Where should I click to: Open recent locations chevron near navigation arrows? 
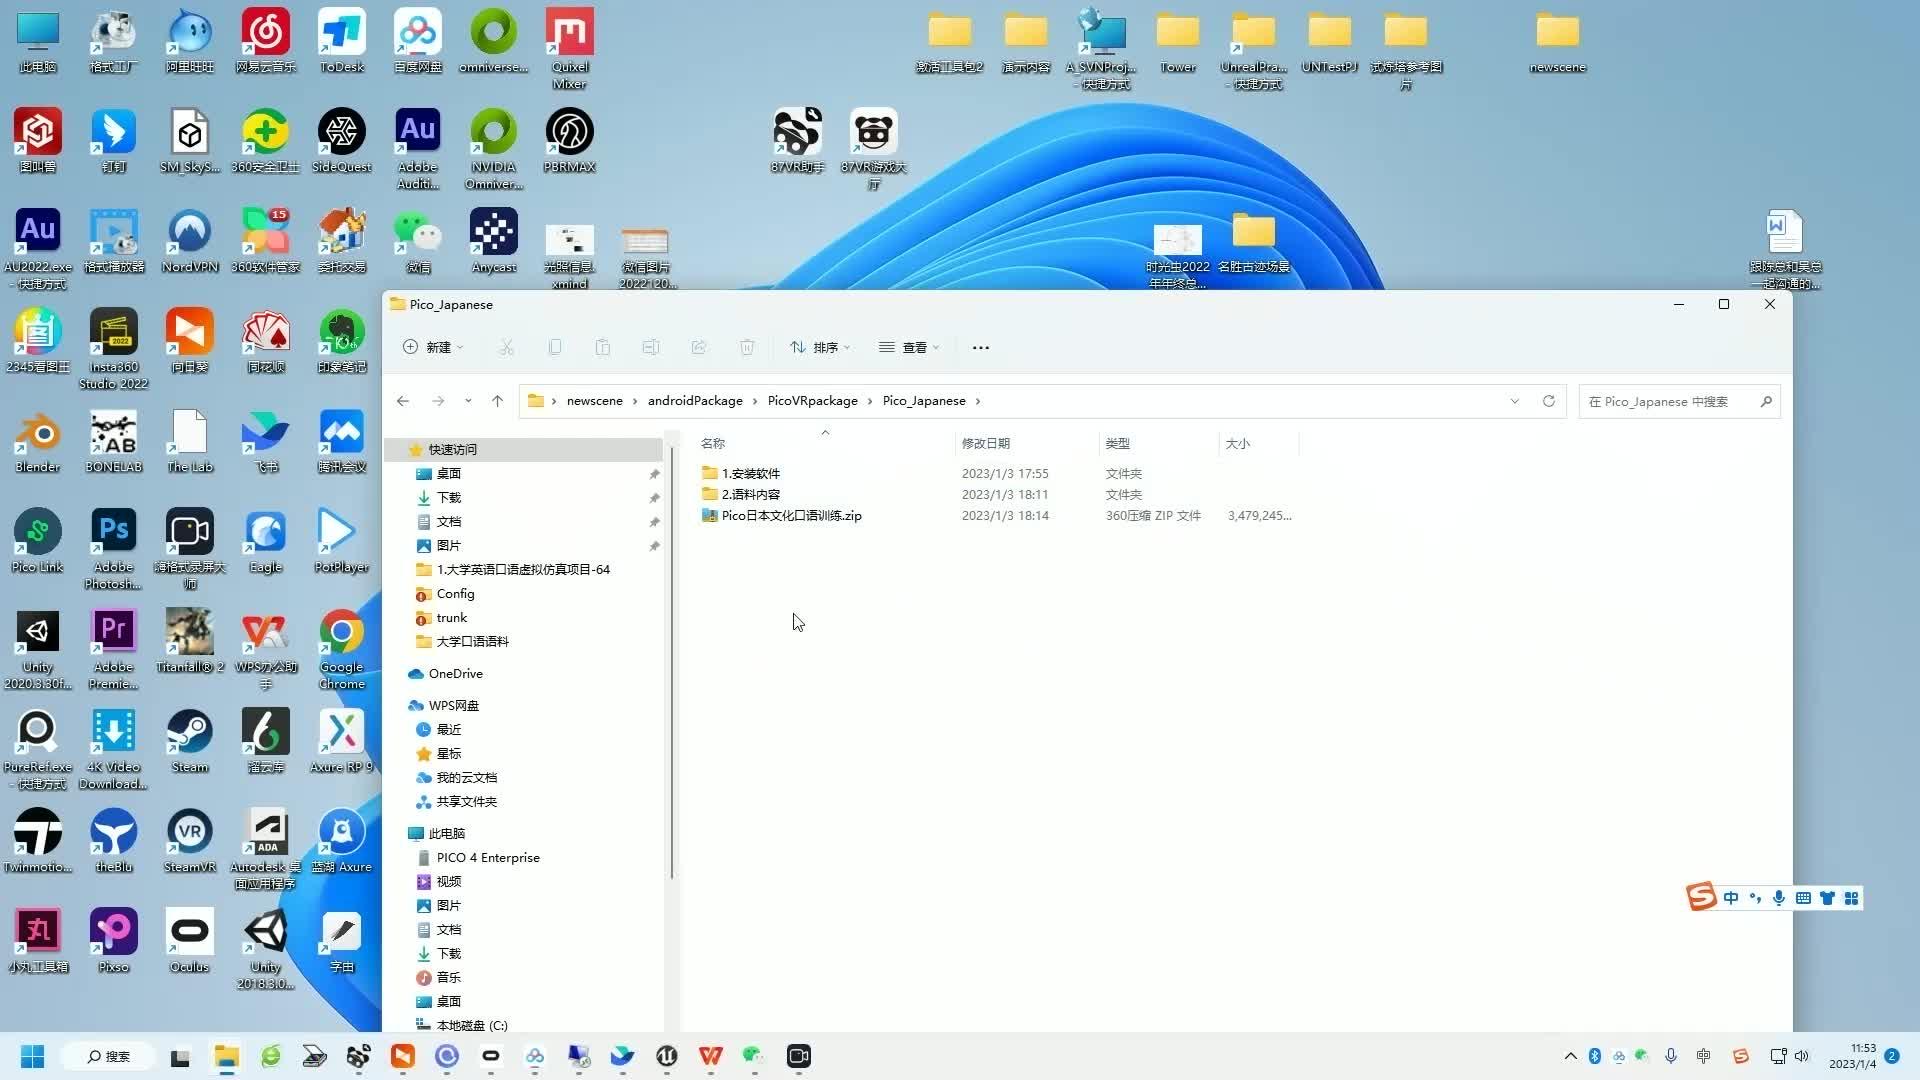468,401
